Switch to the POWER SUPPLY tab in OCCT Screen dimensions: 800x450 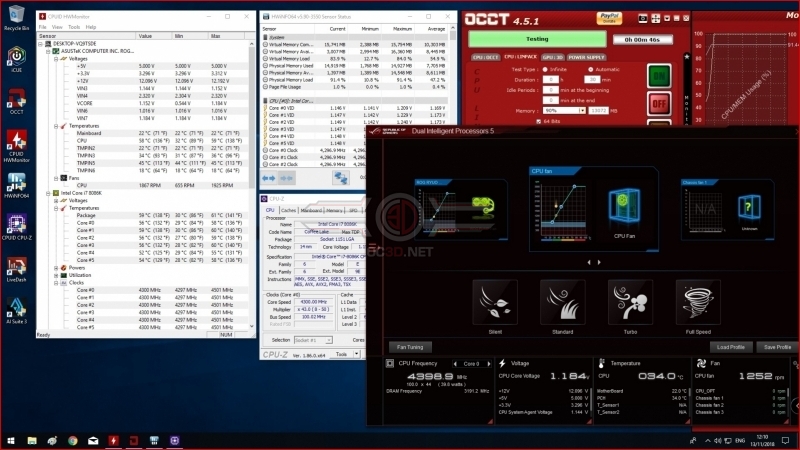click(x=586, y=57)
